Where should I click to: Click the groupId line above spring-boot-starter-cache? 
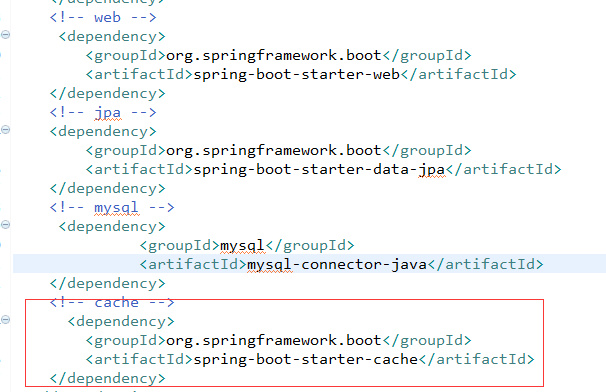point(279,340)
